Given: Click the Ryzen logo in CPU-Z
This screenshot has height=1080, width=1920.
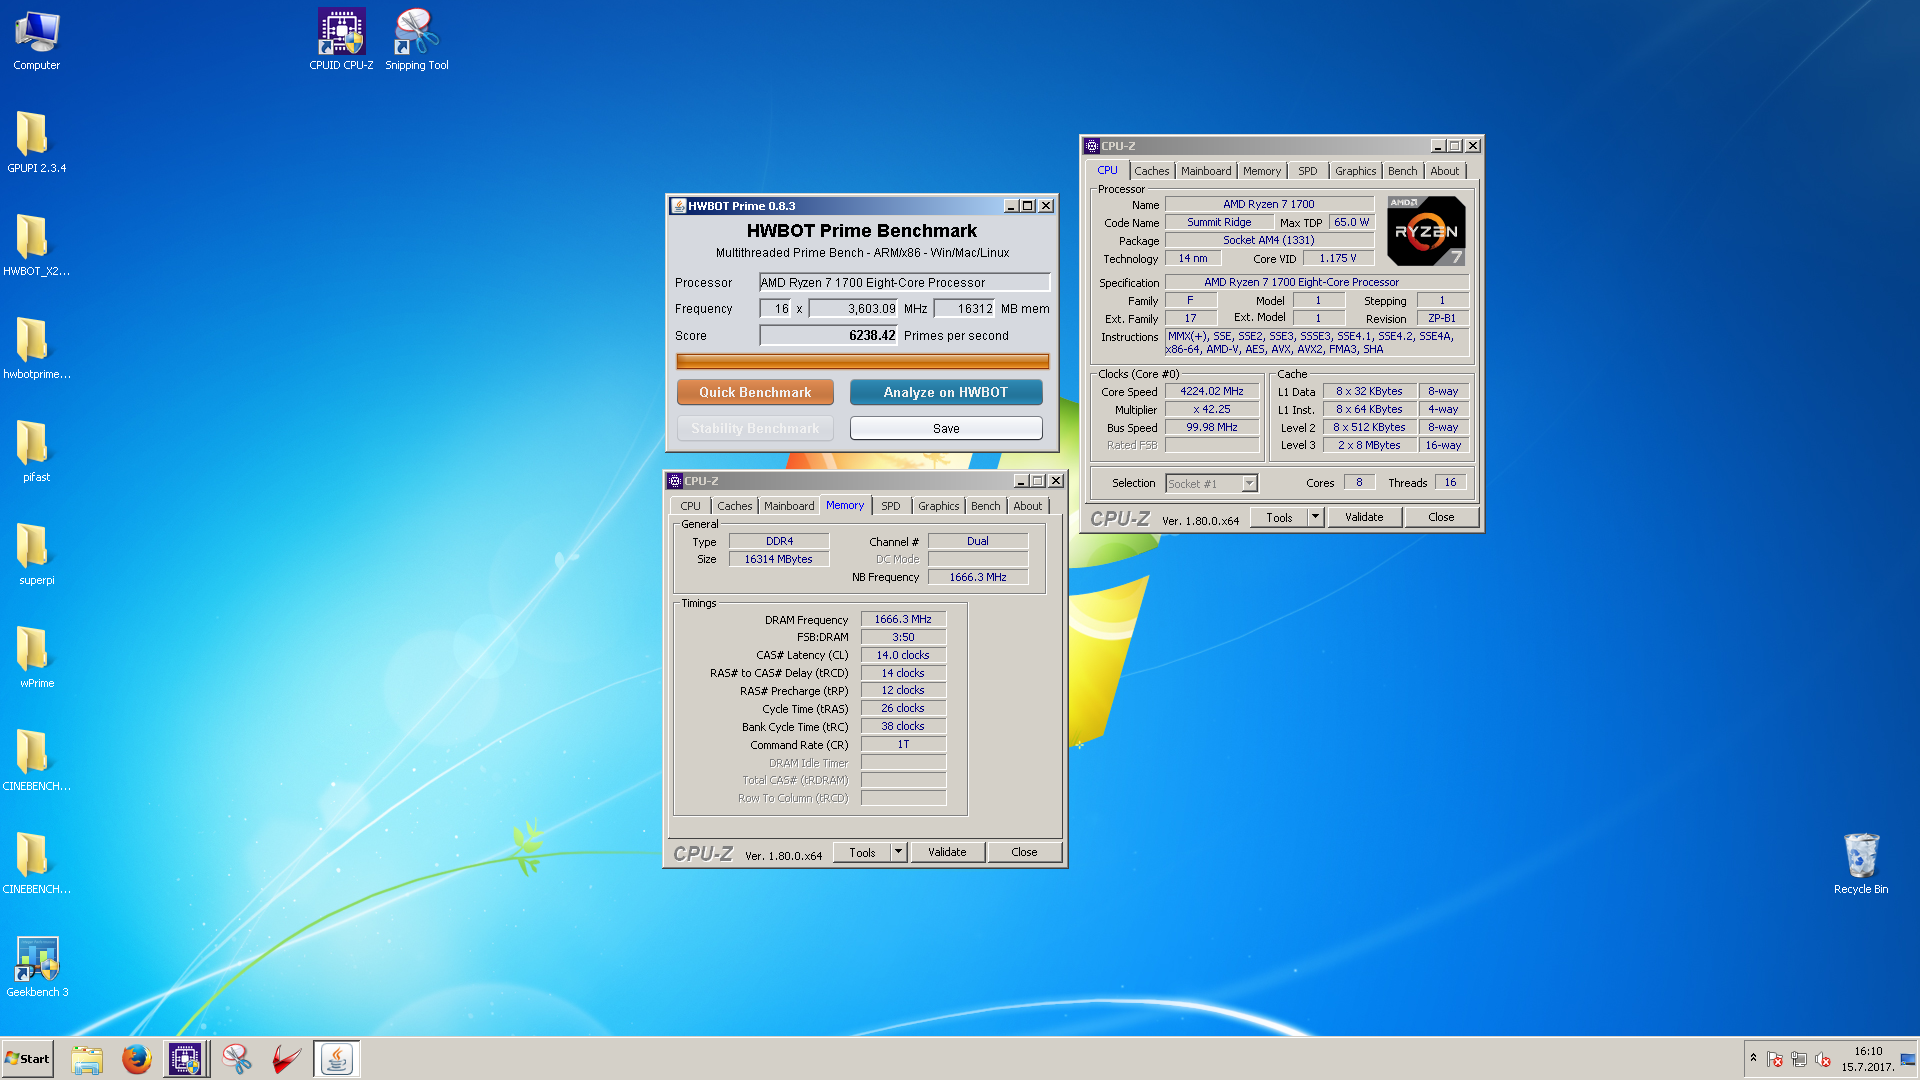Looking at the screenshot, I should point(1427,231).
